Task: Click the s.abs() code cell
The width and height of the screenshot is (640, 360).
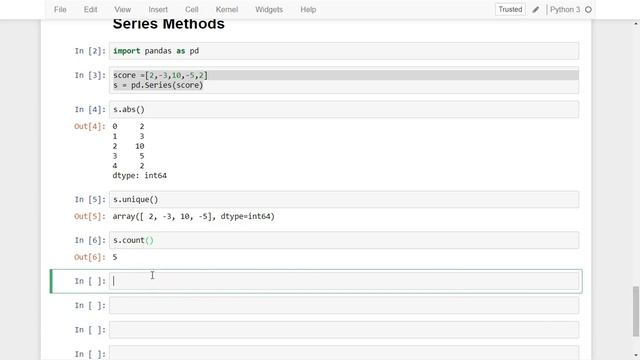Action: coord(344,109)
